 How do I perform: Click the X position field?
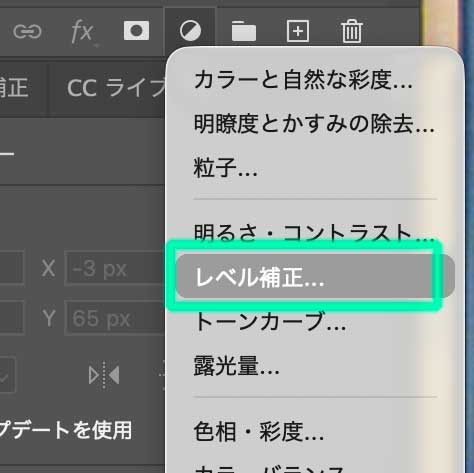[115, 269]
